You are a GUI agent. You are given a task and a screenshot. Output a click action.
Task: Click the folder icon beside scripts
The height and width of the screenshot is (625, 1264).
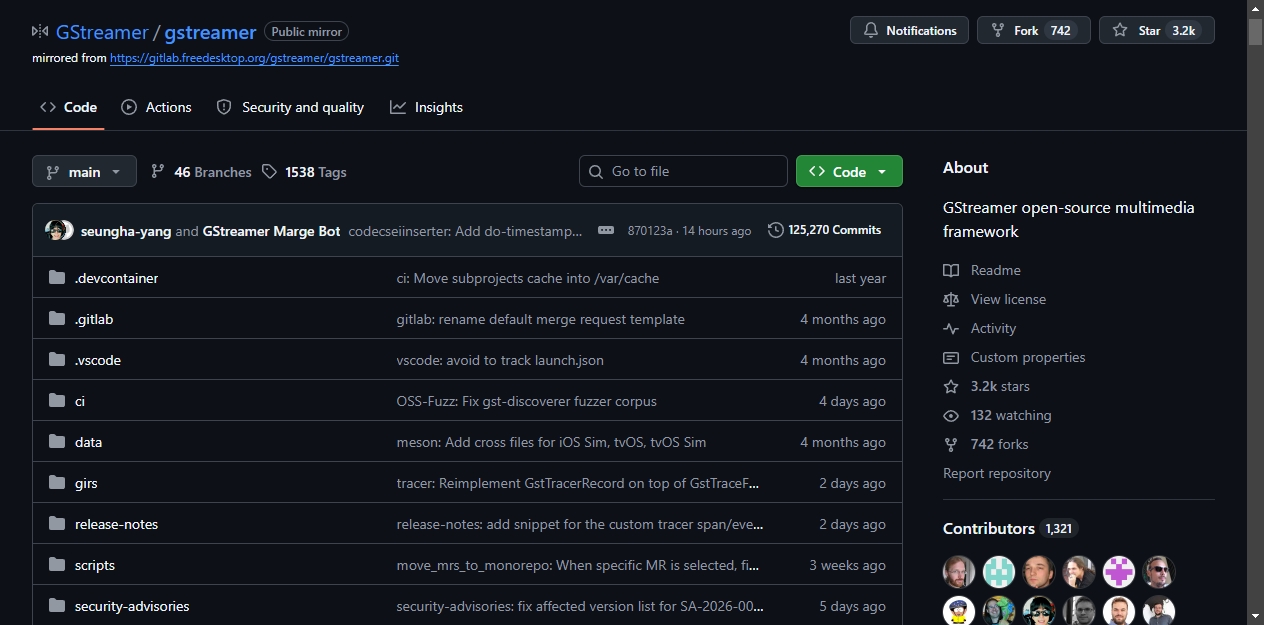(x=57, y=565)
